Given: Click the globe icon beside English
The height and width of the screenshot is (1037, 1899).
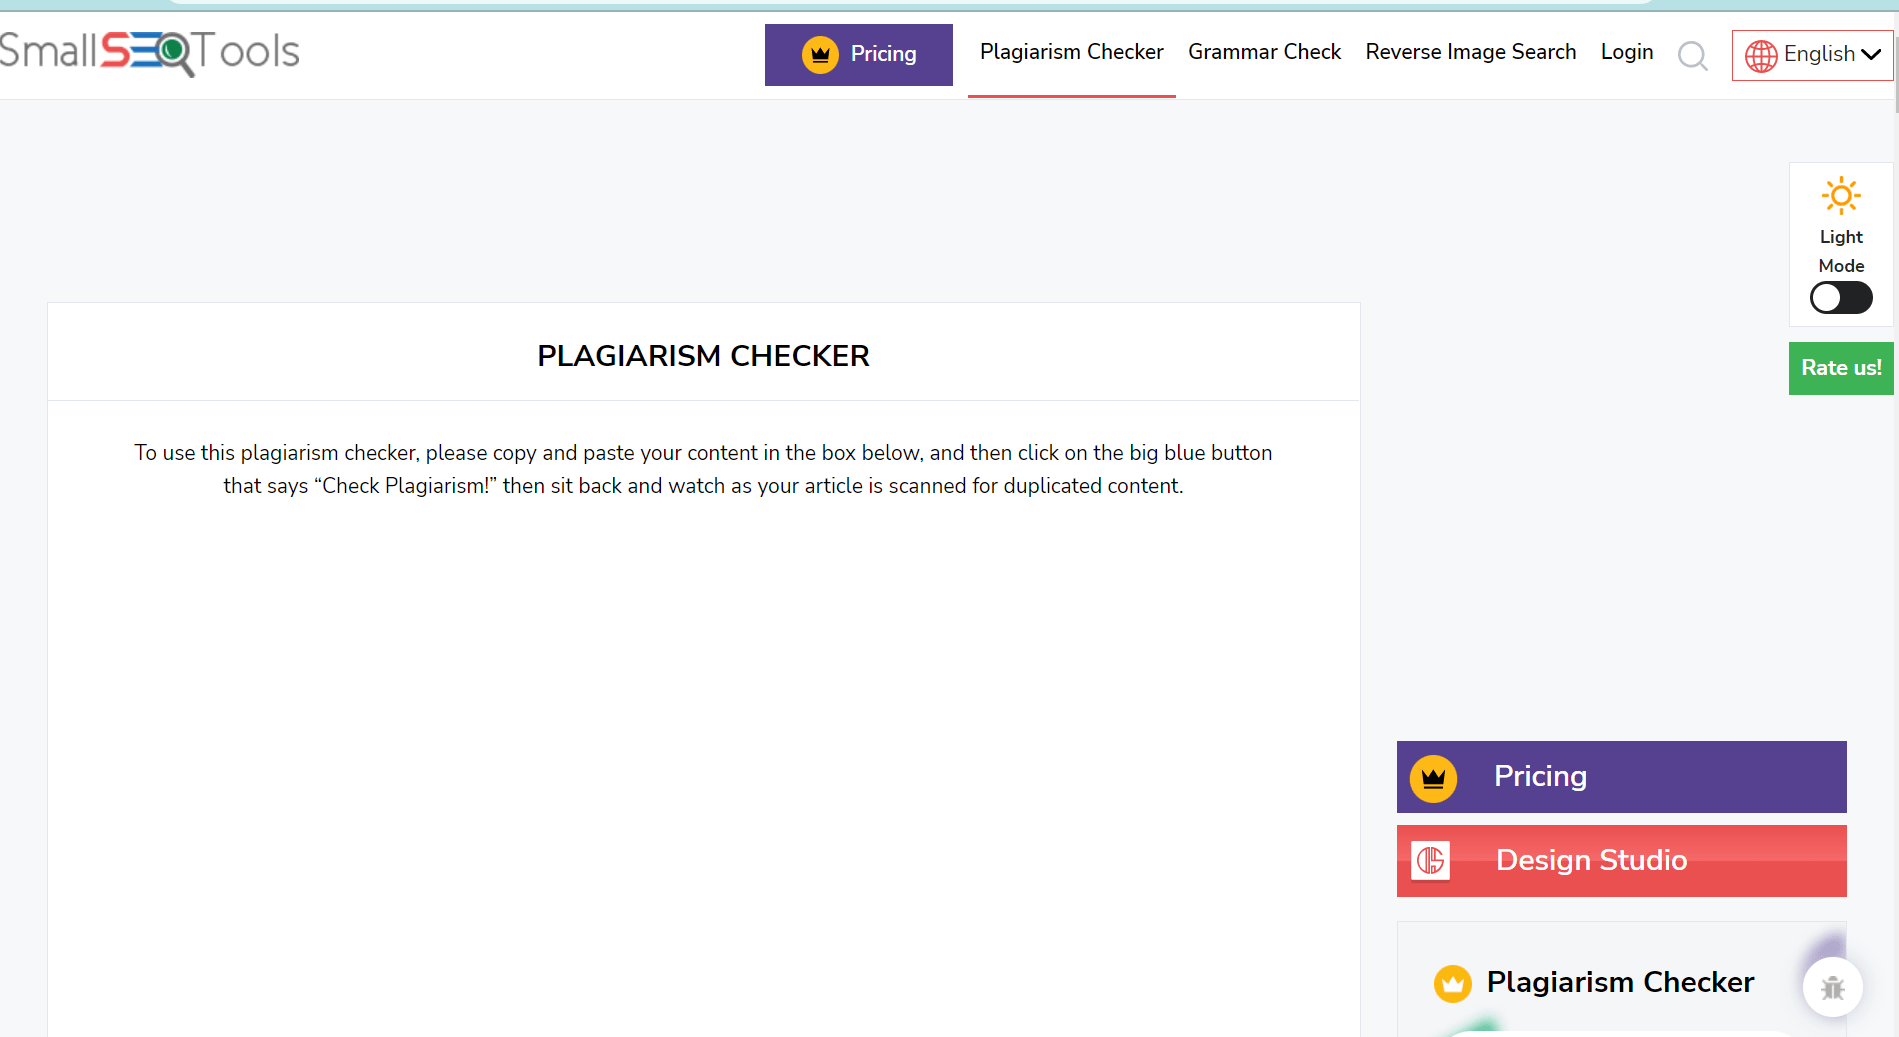Looking at the screenshot, I should tap(1761, 55).
